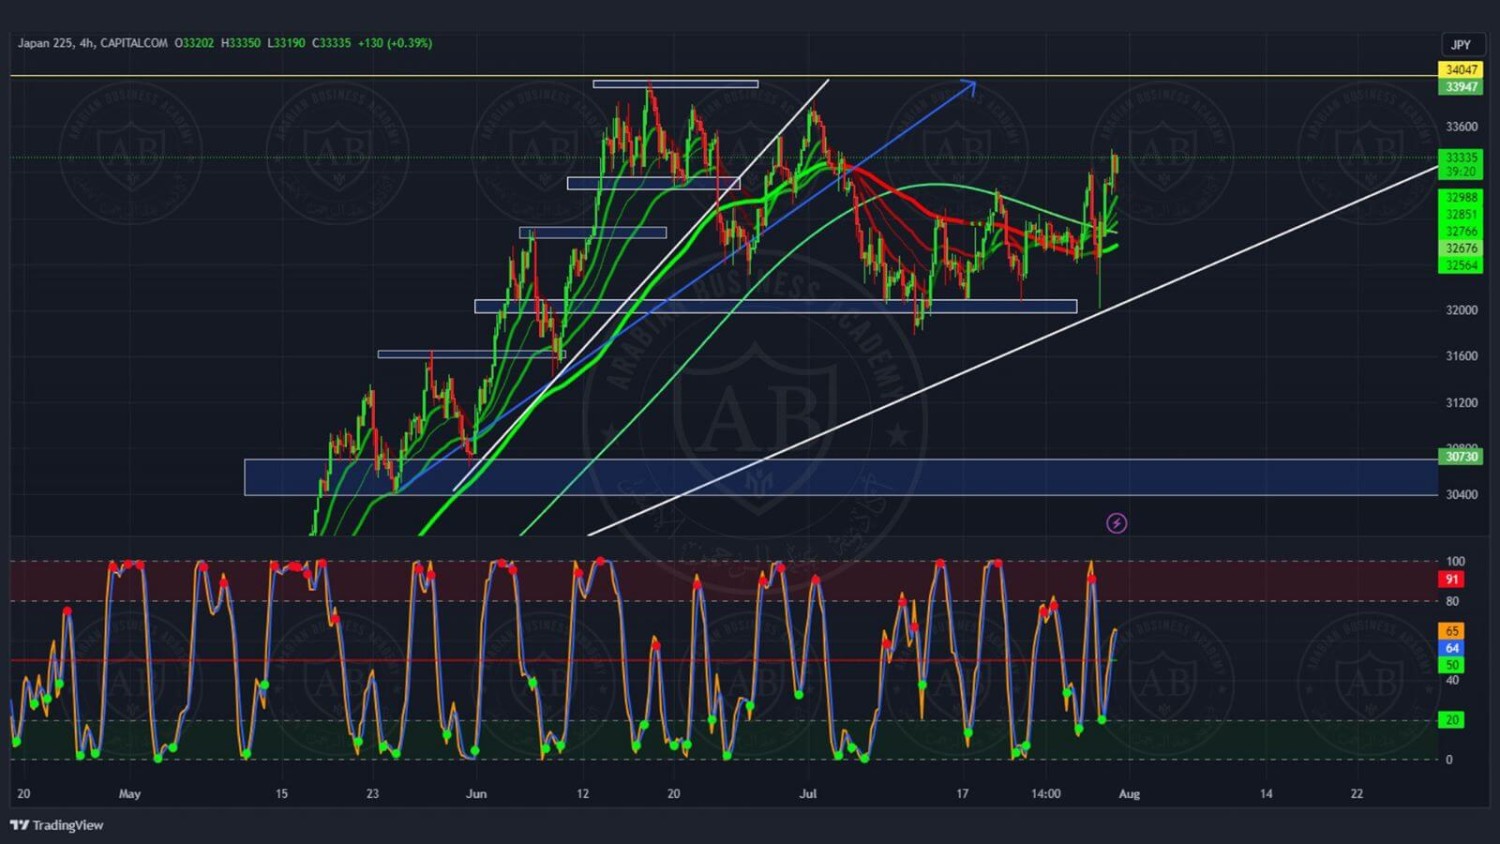Select the green 33947 price label
This screenshot has height=844, width=1500.
click(x=1461, y=87)
